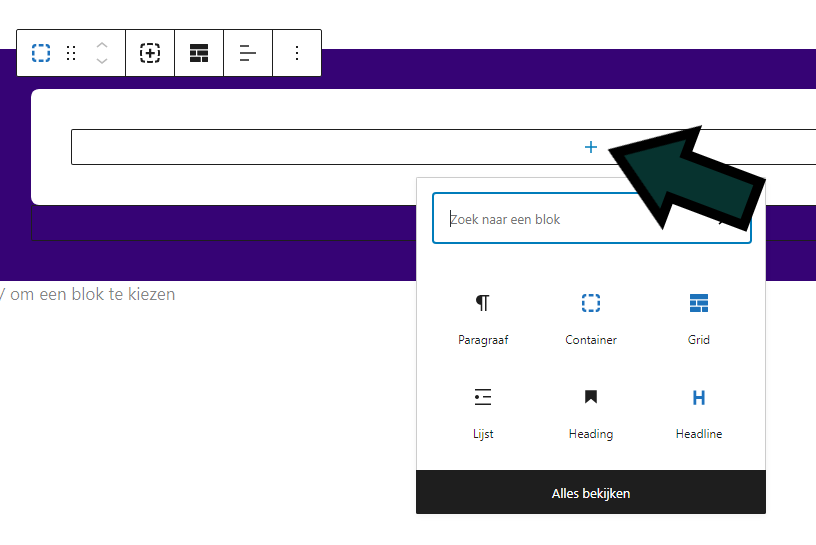Screen dimensions: 816x545
Task: Click the grid layout icon in block toolbar
Action: pyautogui.click(x=199, y=53)
